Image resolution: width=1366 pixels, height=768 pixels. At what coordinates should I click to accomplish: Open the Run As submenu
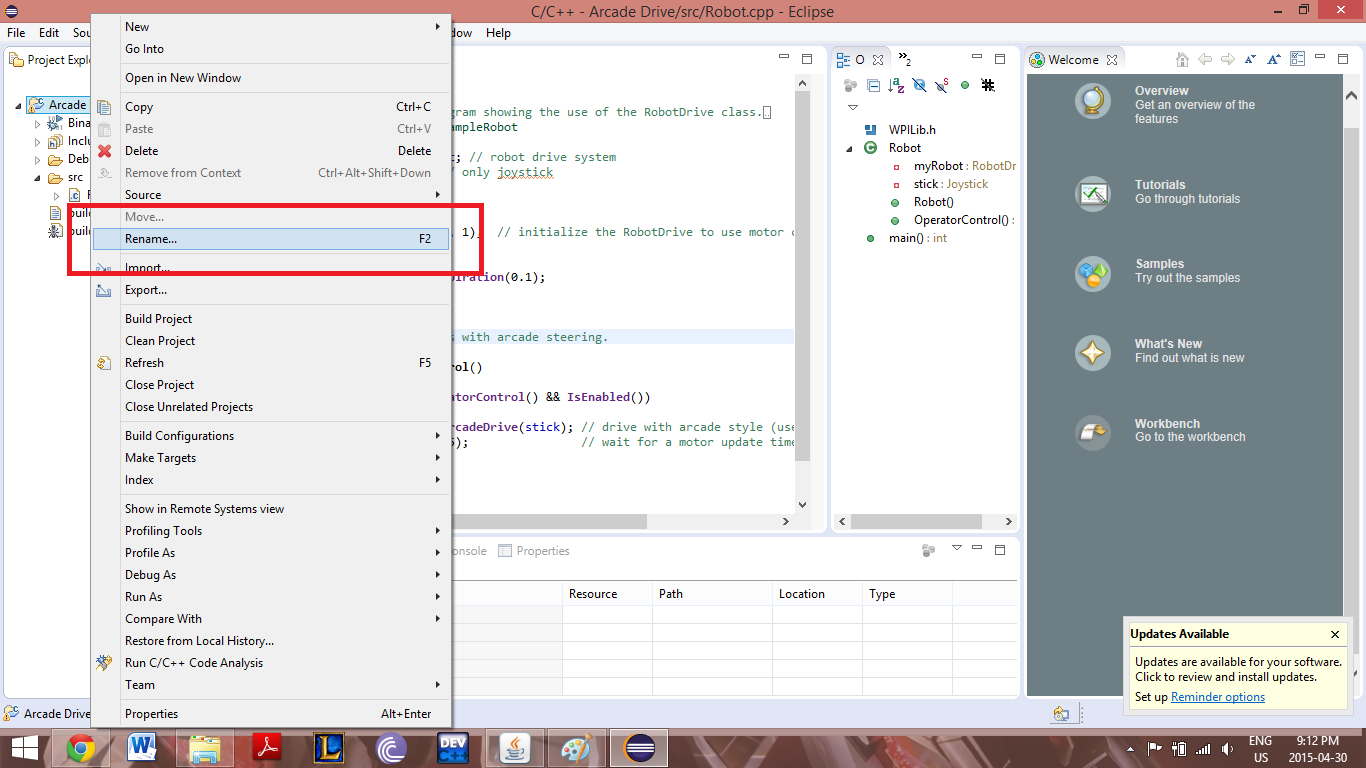tap(270, 597)
